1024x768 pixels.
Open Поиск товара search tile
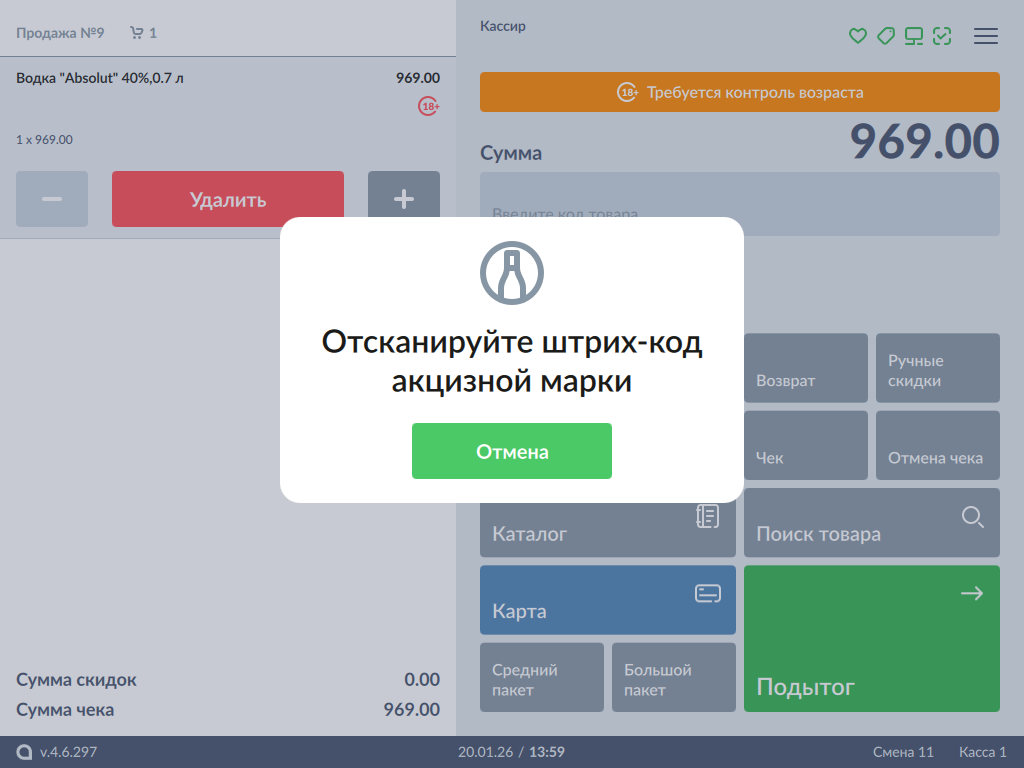871,523
